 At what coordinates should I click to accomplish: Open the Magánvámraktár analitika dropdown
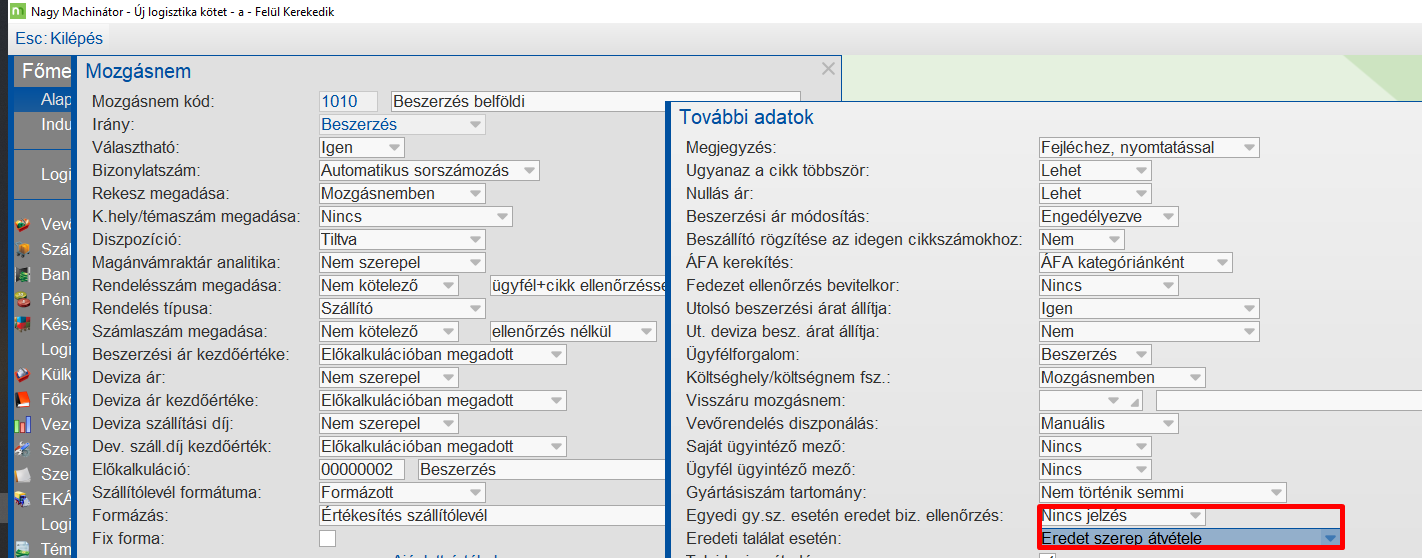402,262
